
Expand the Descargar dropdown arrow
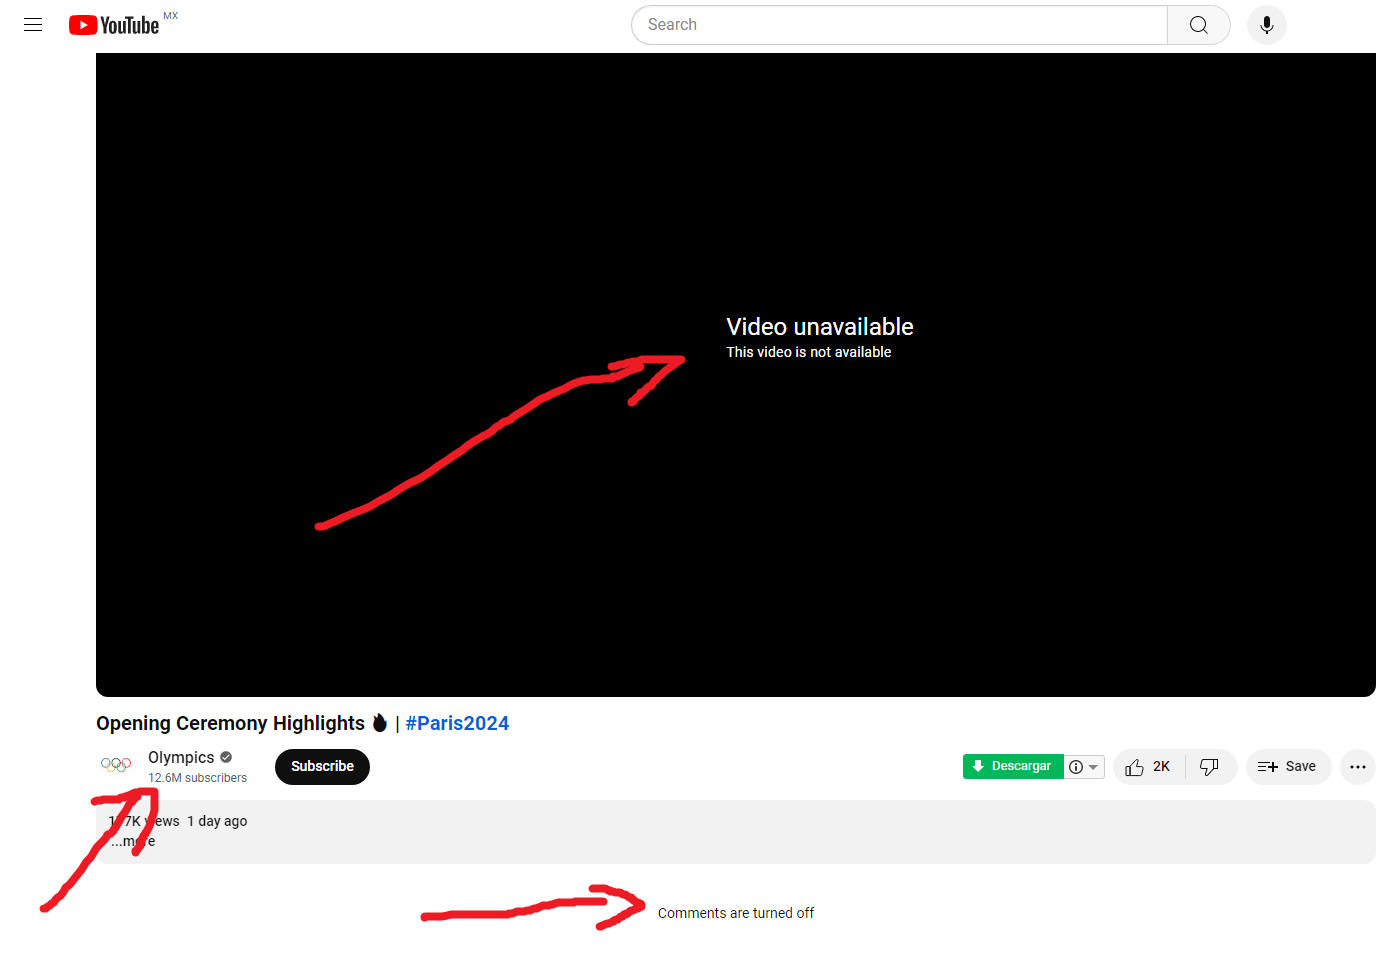pos(1093,767)
